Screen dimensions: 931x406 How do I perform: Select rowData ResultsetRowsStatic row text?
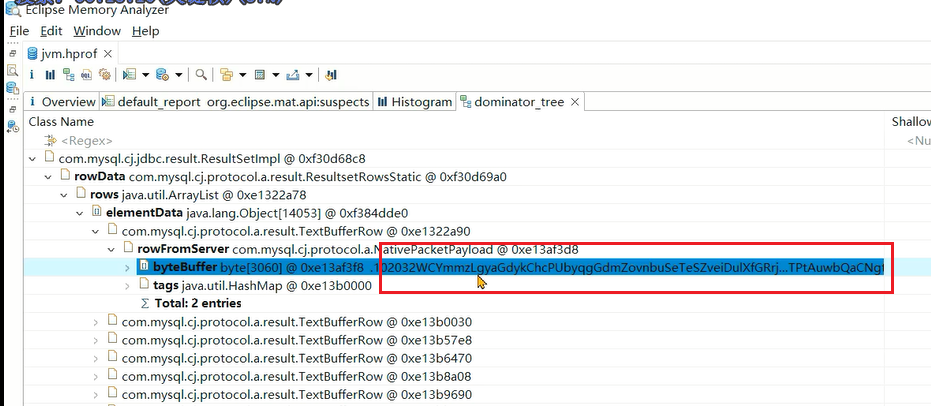click(x=290, y=177)
